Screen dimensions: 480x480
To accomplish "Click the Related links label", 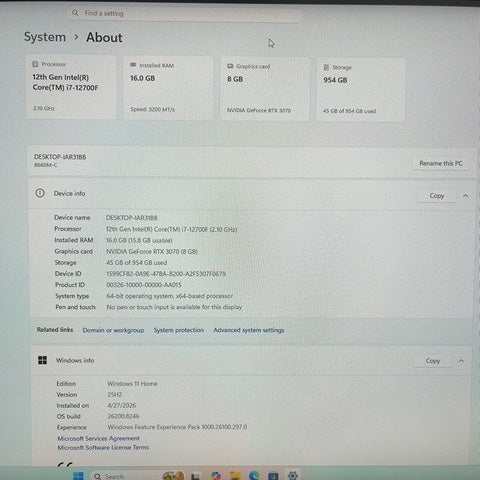I will (55, 330).
